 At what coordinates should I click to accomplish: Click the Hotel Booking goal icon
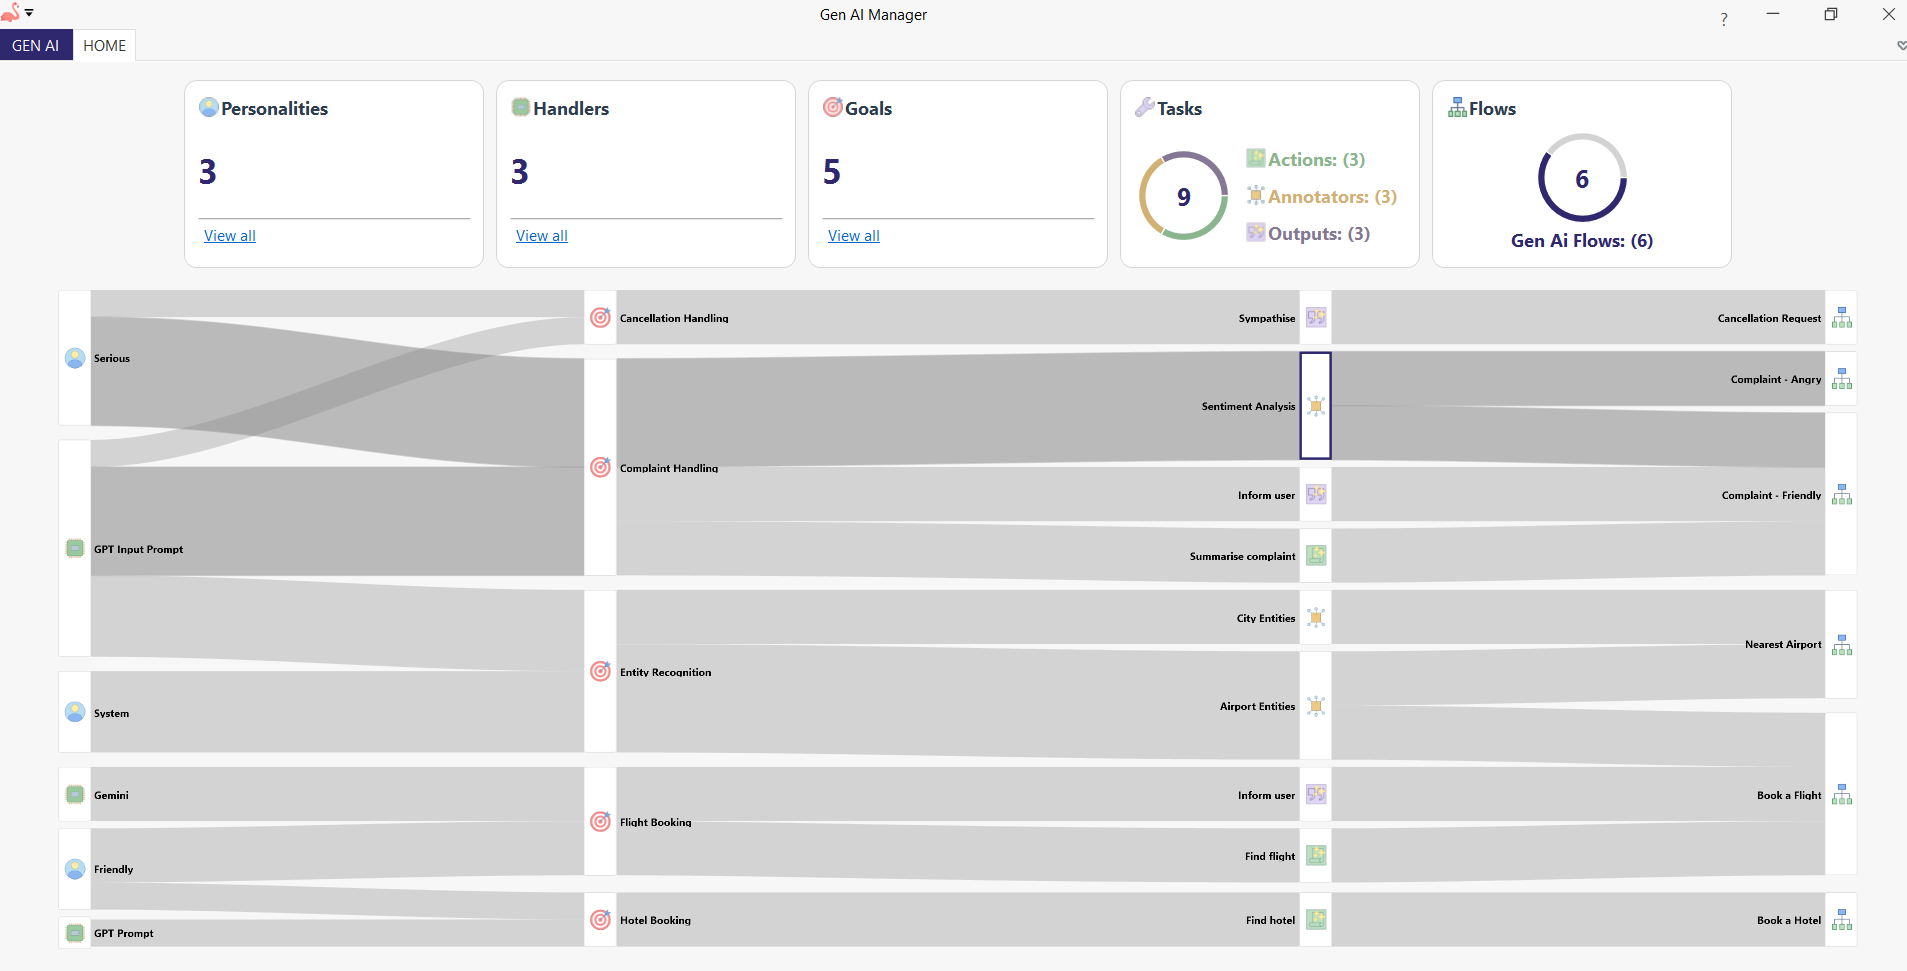tap(600, 919)
